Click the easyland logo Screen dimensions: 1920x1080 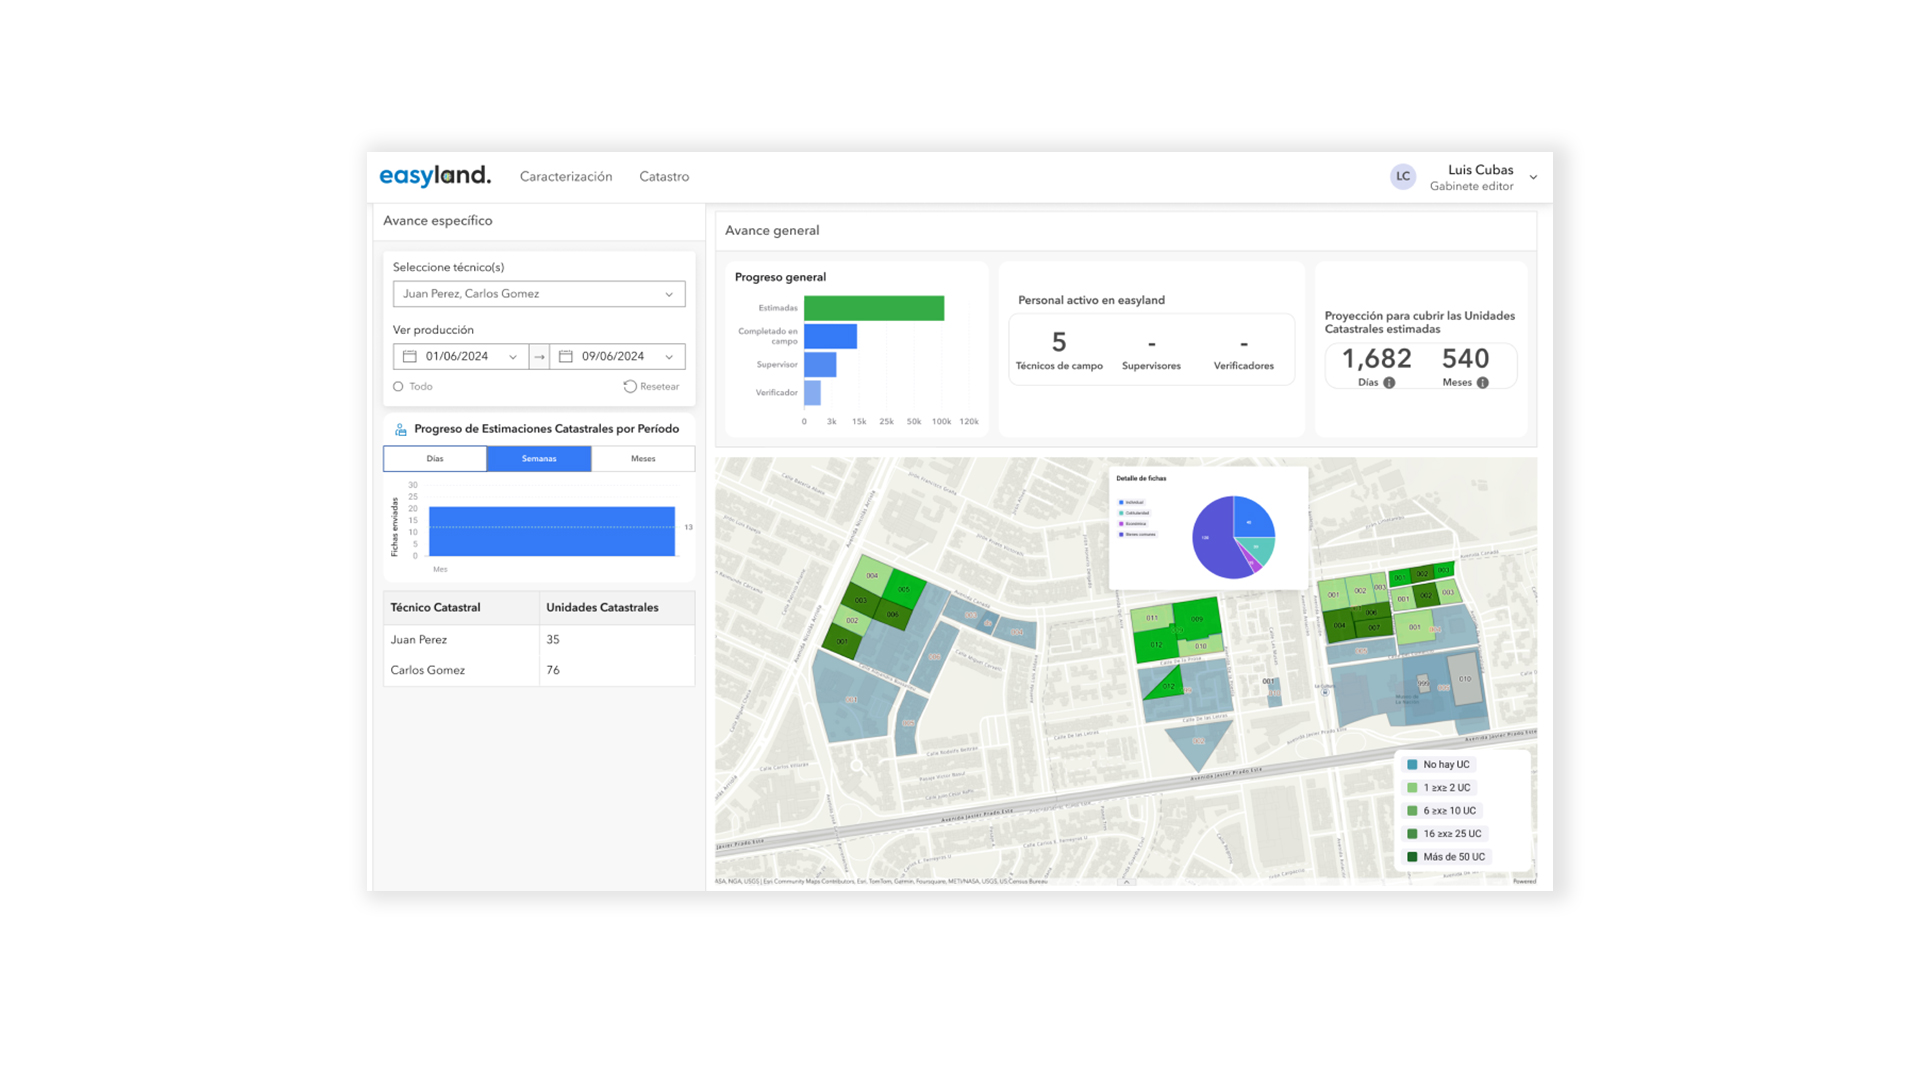pyautogui.click(x=435, y=176)
